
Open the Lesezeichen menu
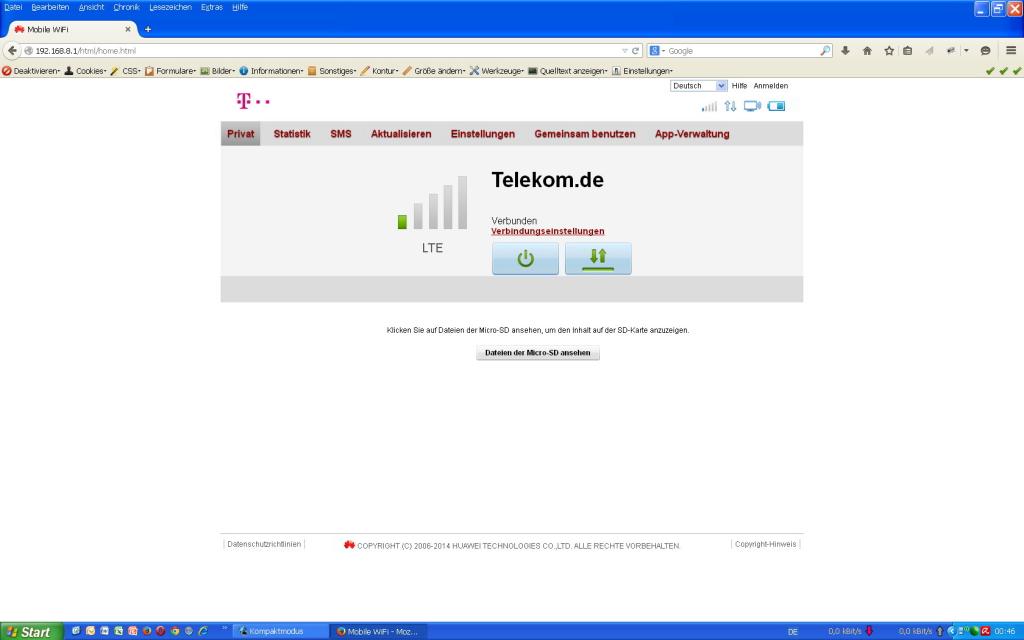point(170,7)
